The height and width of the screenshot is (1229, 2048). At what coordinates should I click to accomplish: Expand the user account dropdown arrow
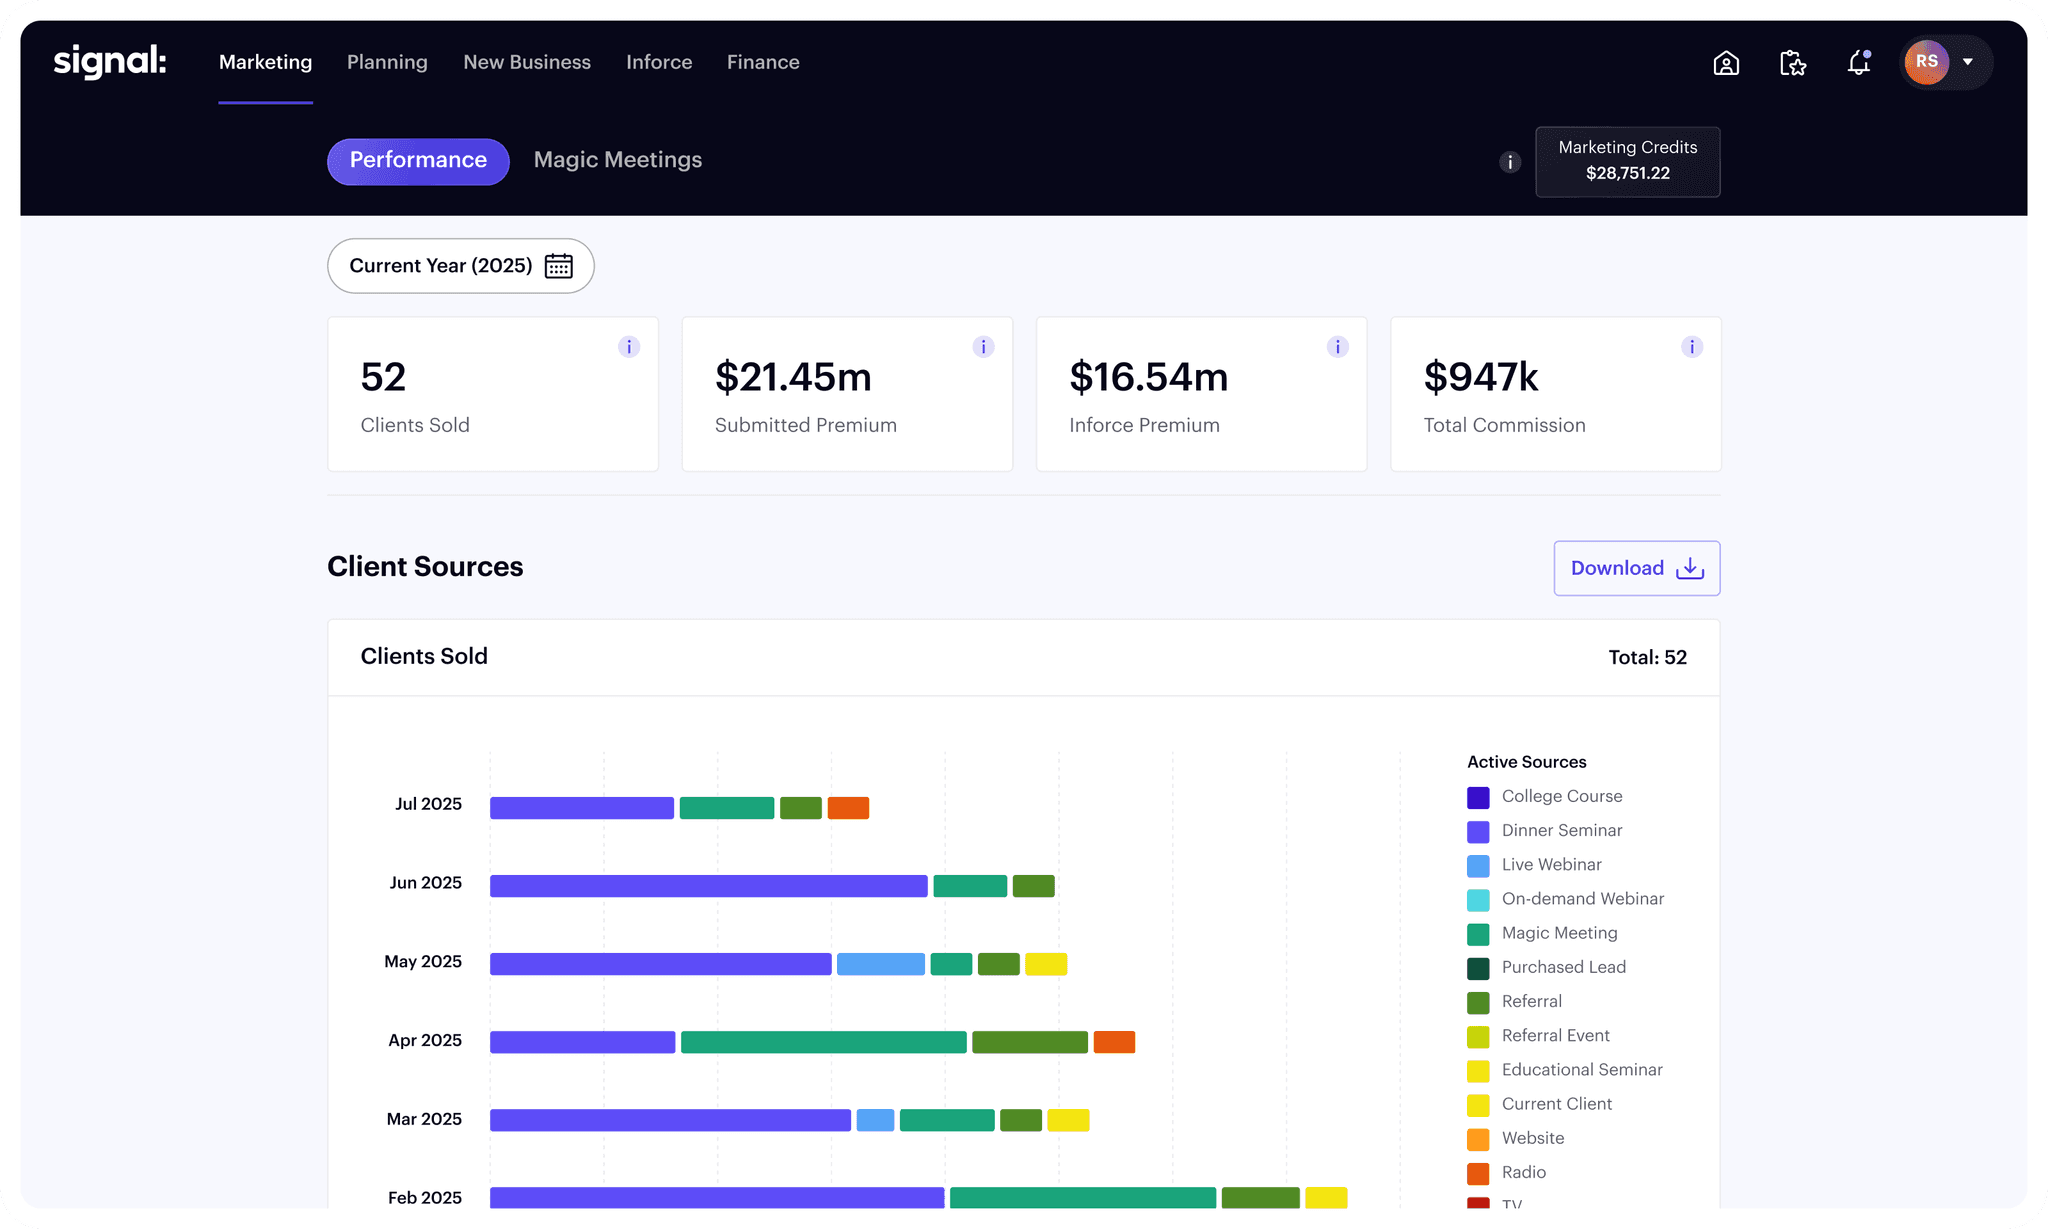(x=1968, y=62)
